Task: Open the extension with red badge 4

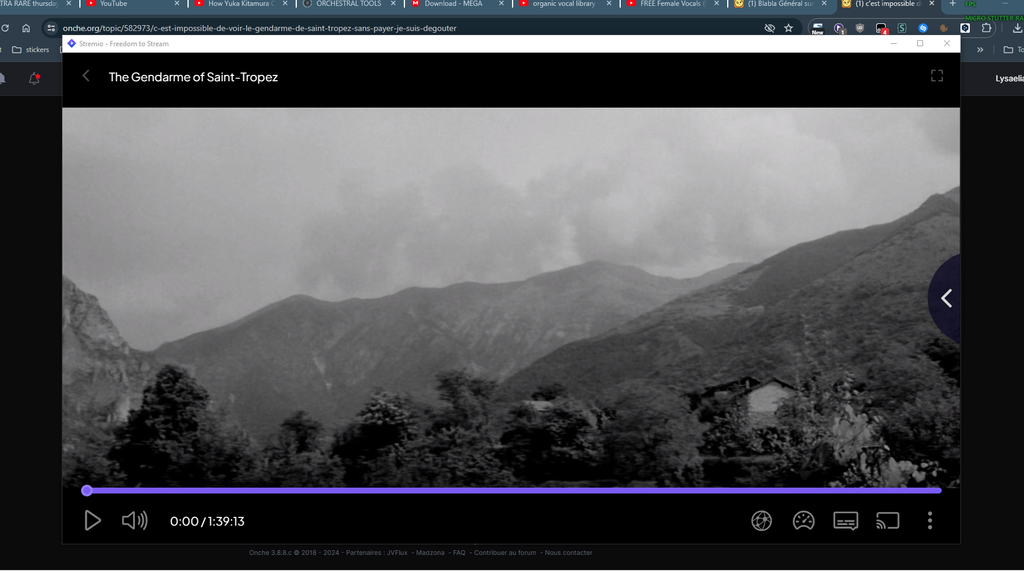Action: [x=881, y=28]
